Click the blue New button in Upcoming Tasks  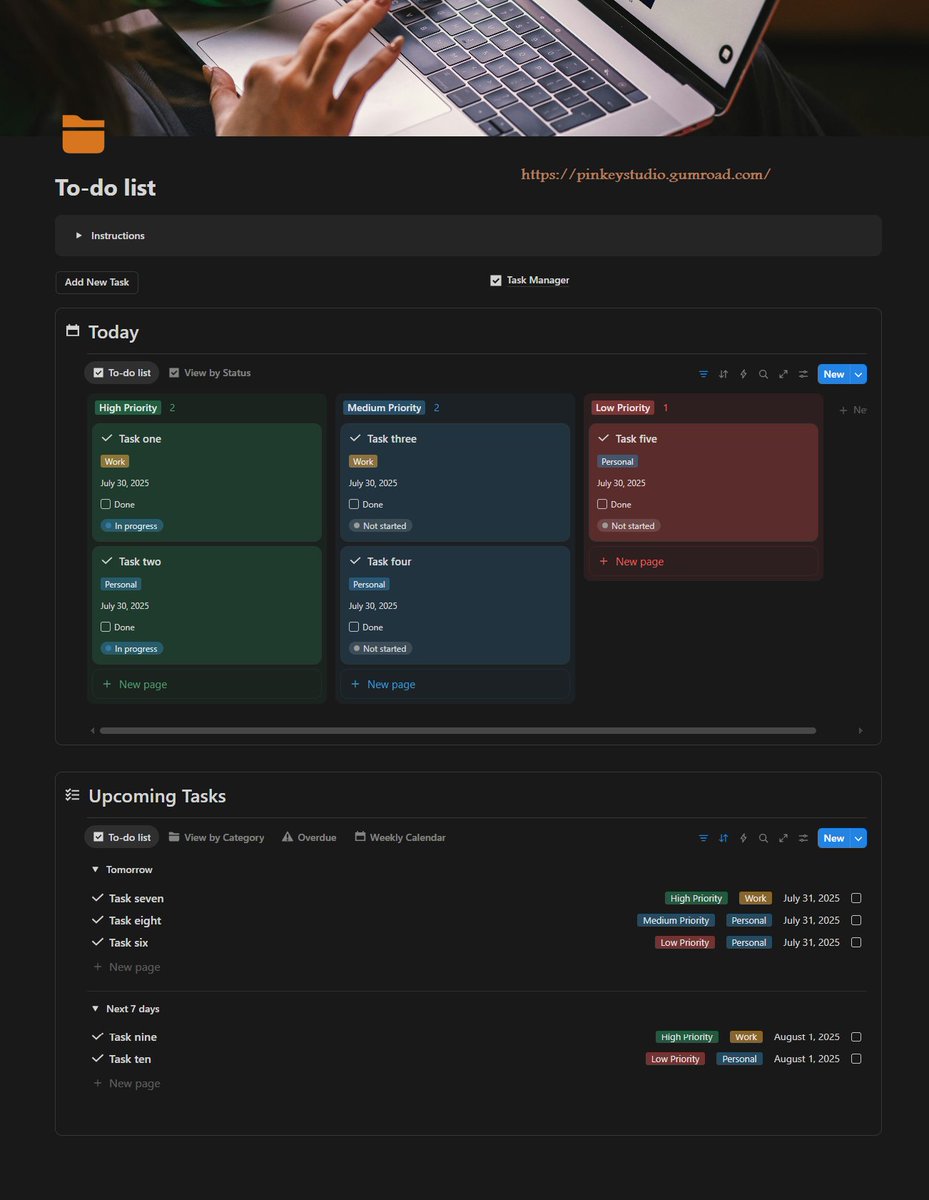pyautogui.click(x=834, y=838)
